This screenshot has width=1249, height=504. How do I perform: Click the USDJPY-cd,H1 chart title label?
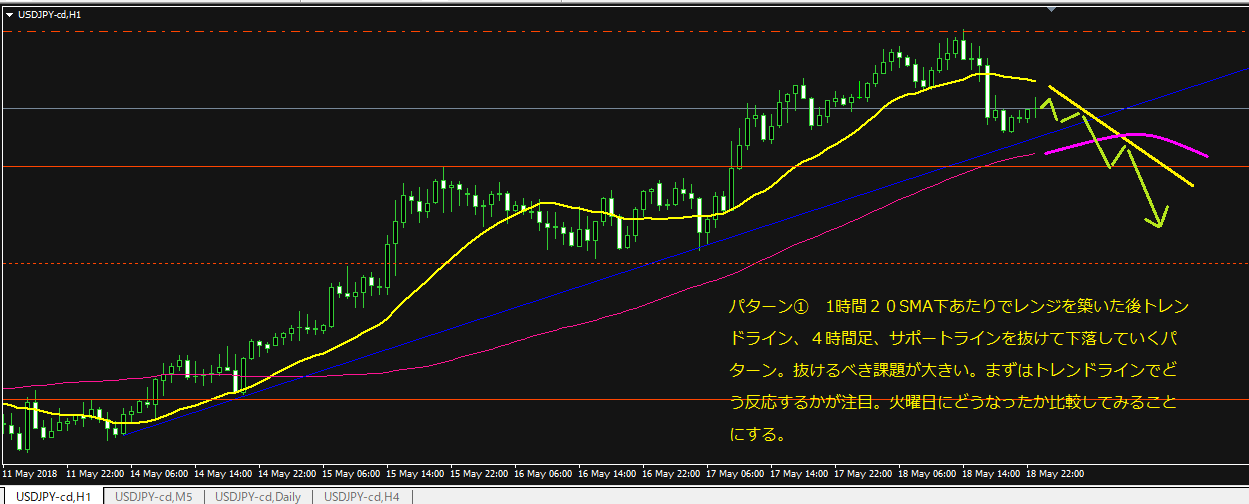50,14
